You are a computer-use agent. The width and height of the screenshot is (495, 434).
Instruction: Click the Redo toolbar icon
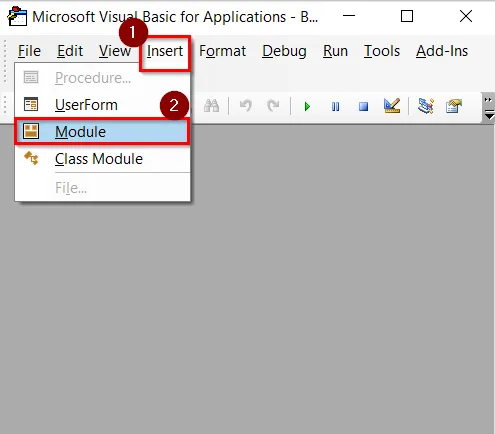pos(273,106)
